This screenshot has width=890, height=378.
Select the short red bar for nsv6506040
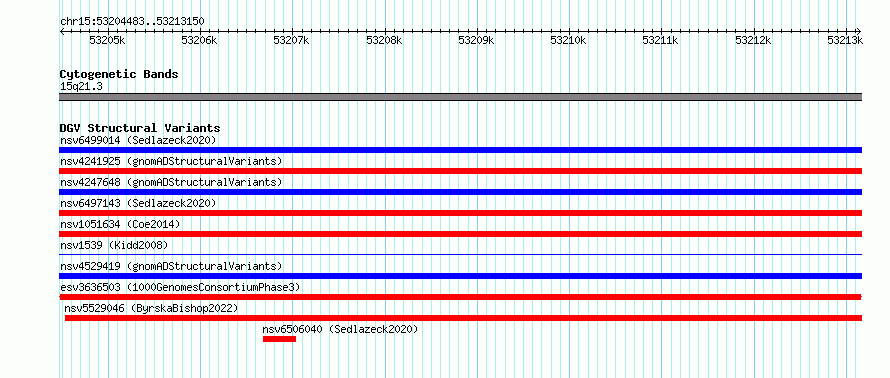point(279,339)
